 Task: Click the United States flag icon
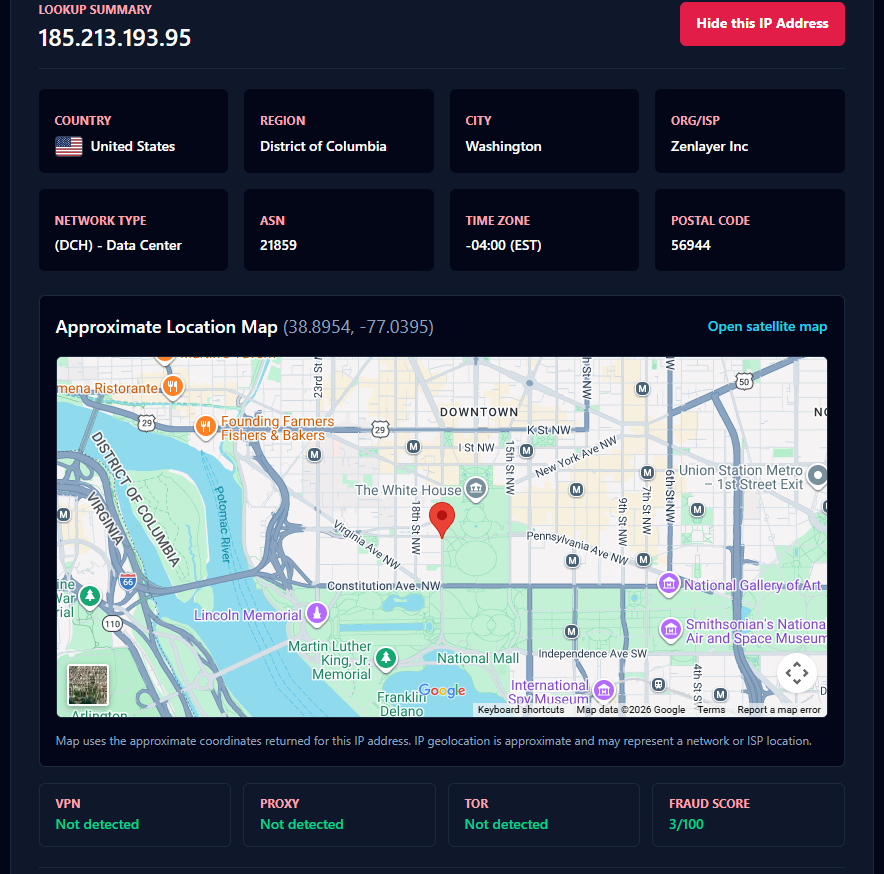[x=69, y=147]
